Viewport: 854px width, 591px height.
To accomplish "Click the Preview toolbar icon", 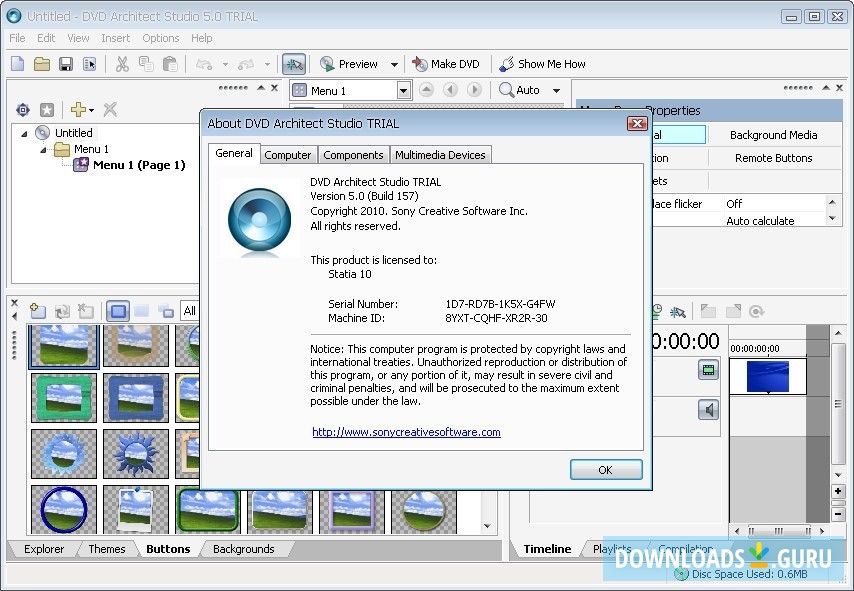I will click(350, 63).
